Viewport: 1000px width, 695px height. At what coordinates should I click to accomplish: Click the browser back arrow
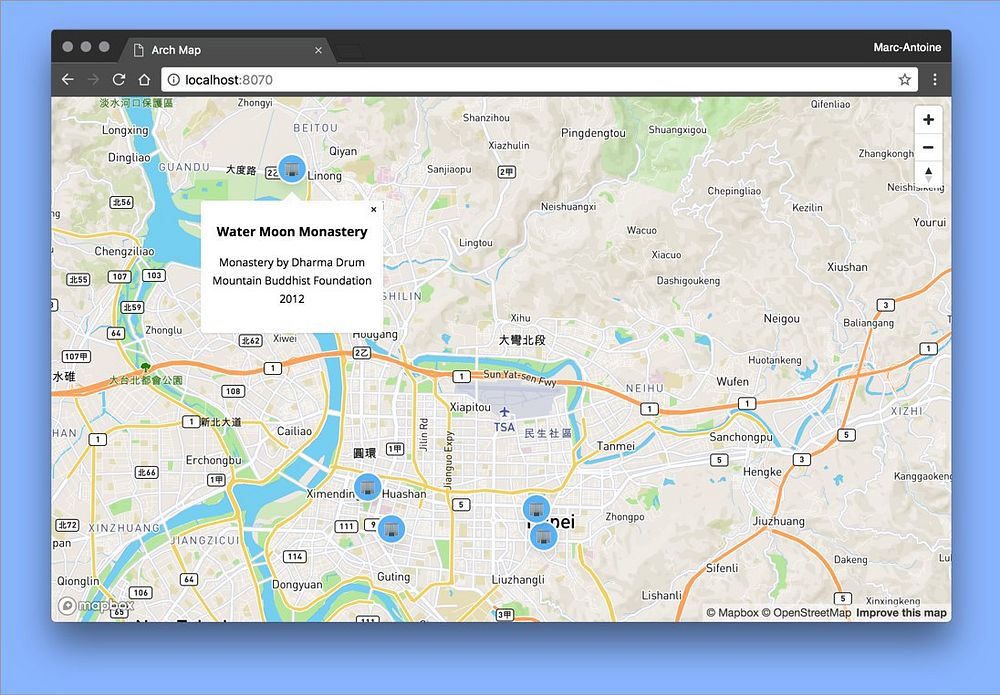pos(68,80)
